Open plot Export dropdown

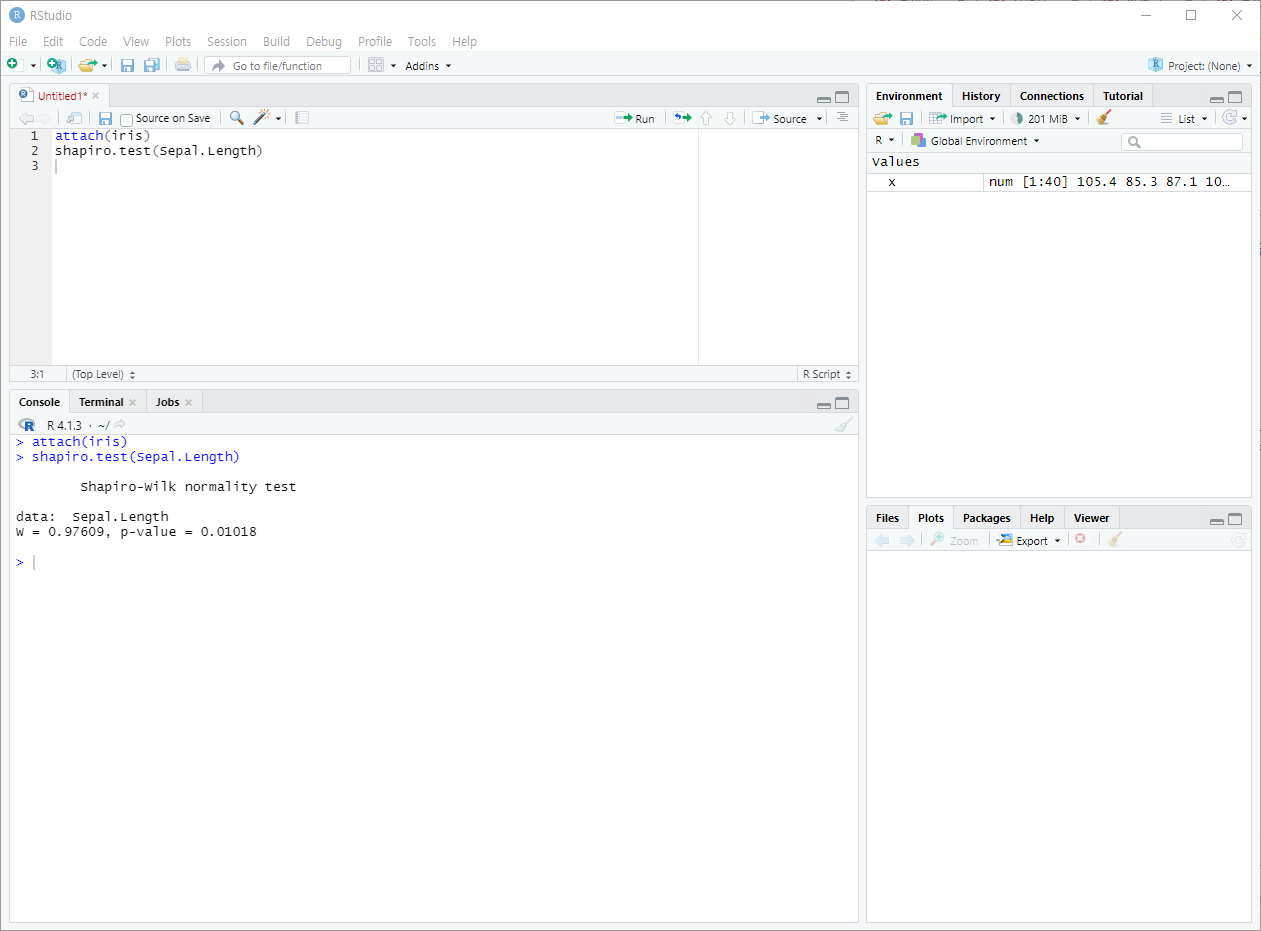(x=1028, y=540)
